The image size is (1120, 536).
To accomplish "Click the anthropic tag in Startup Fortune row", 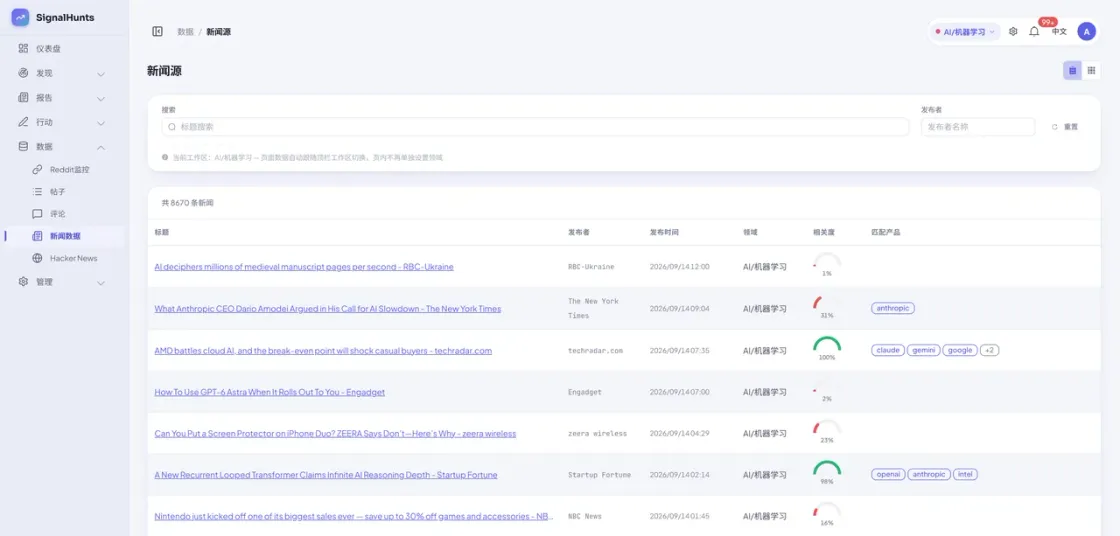I will coord(929,474).
